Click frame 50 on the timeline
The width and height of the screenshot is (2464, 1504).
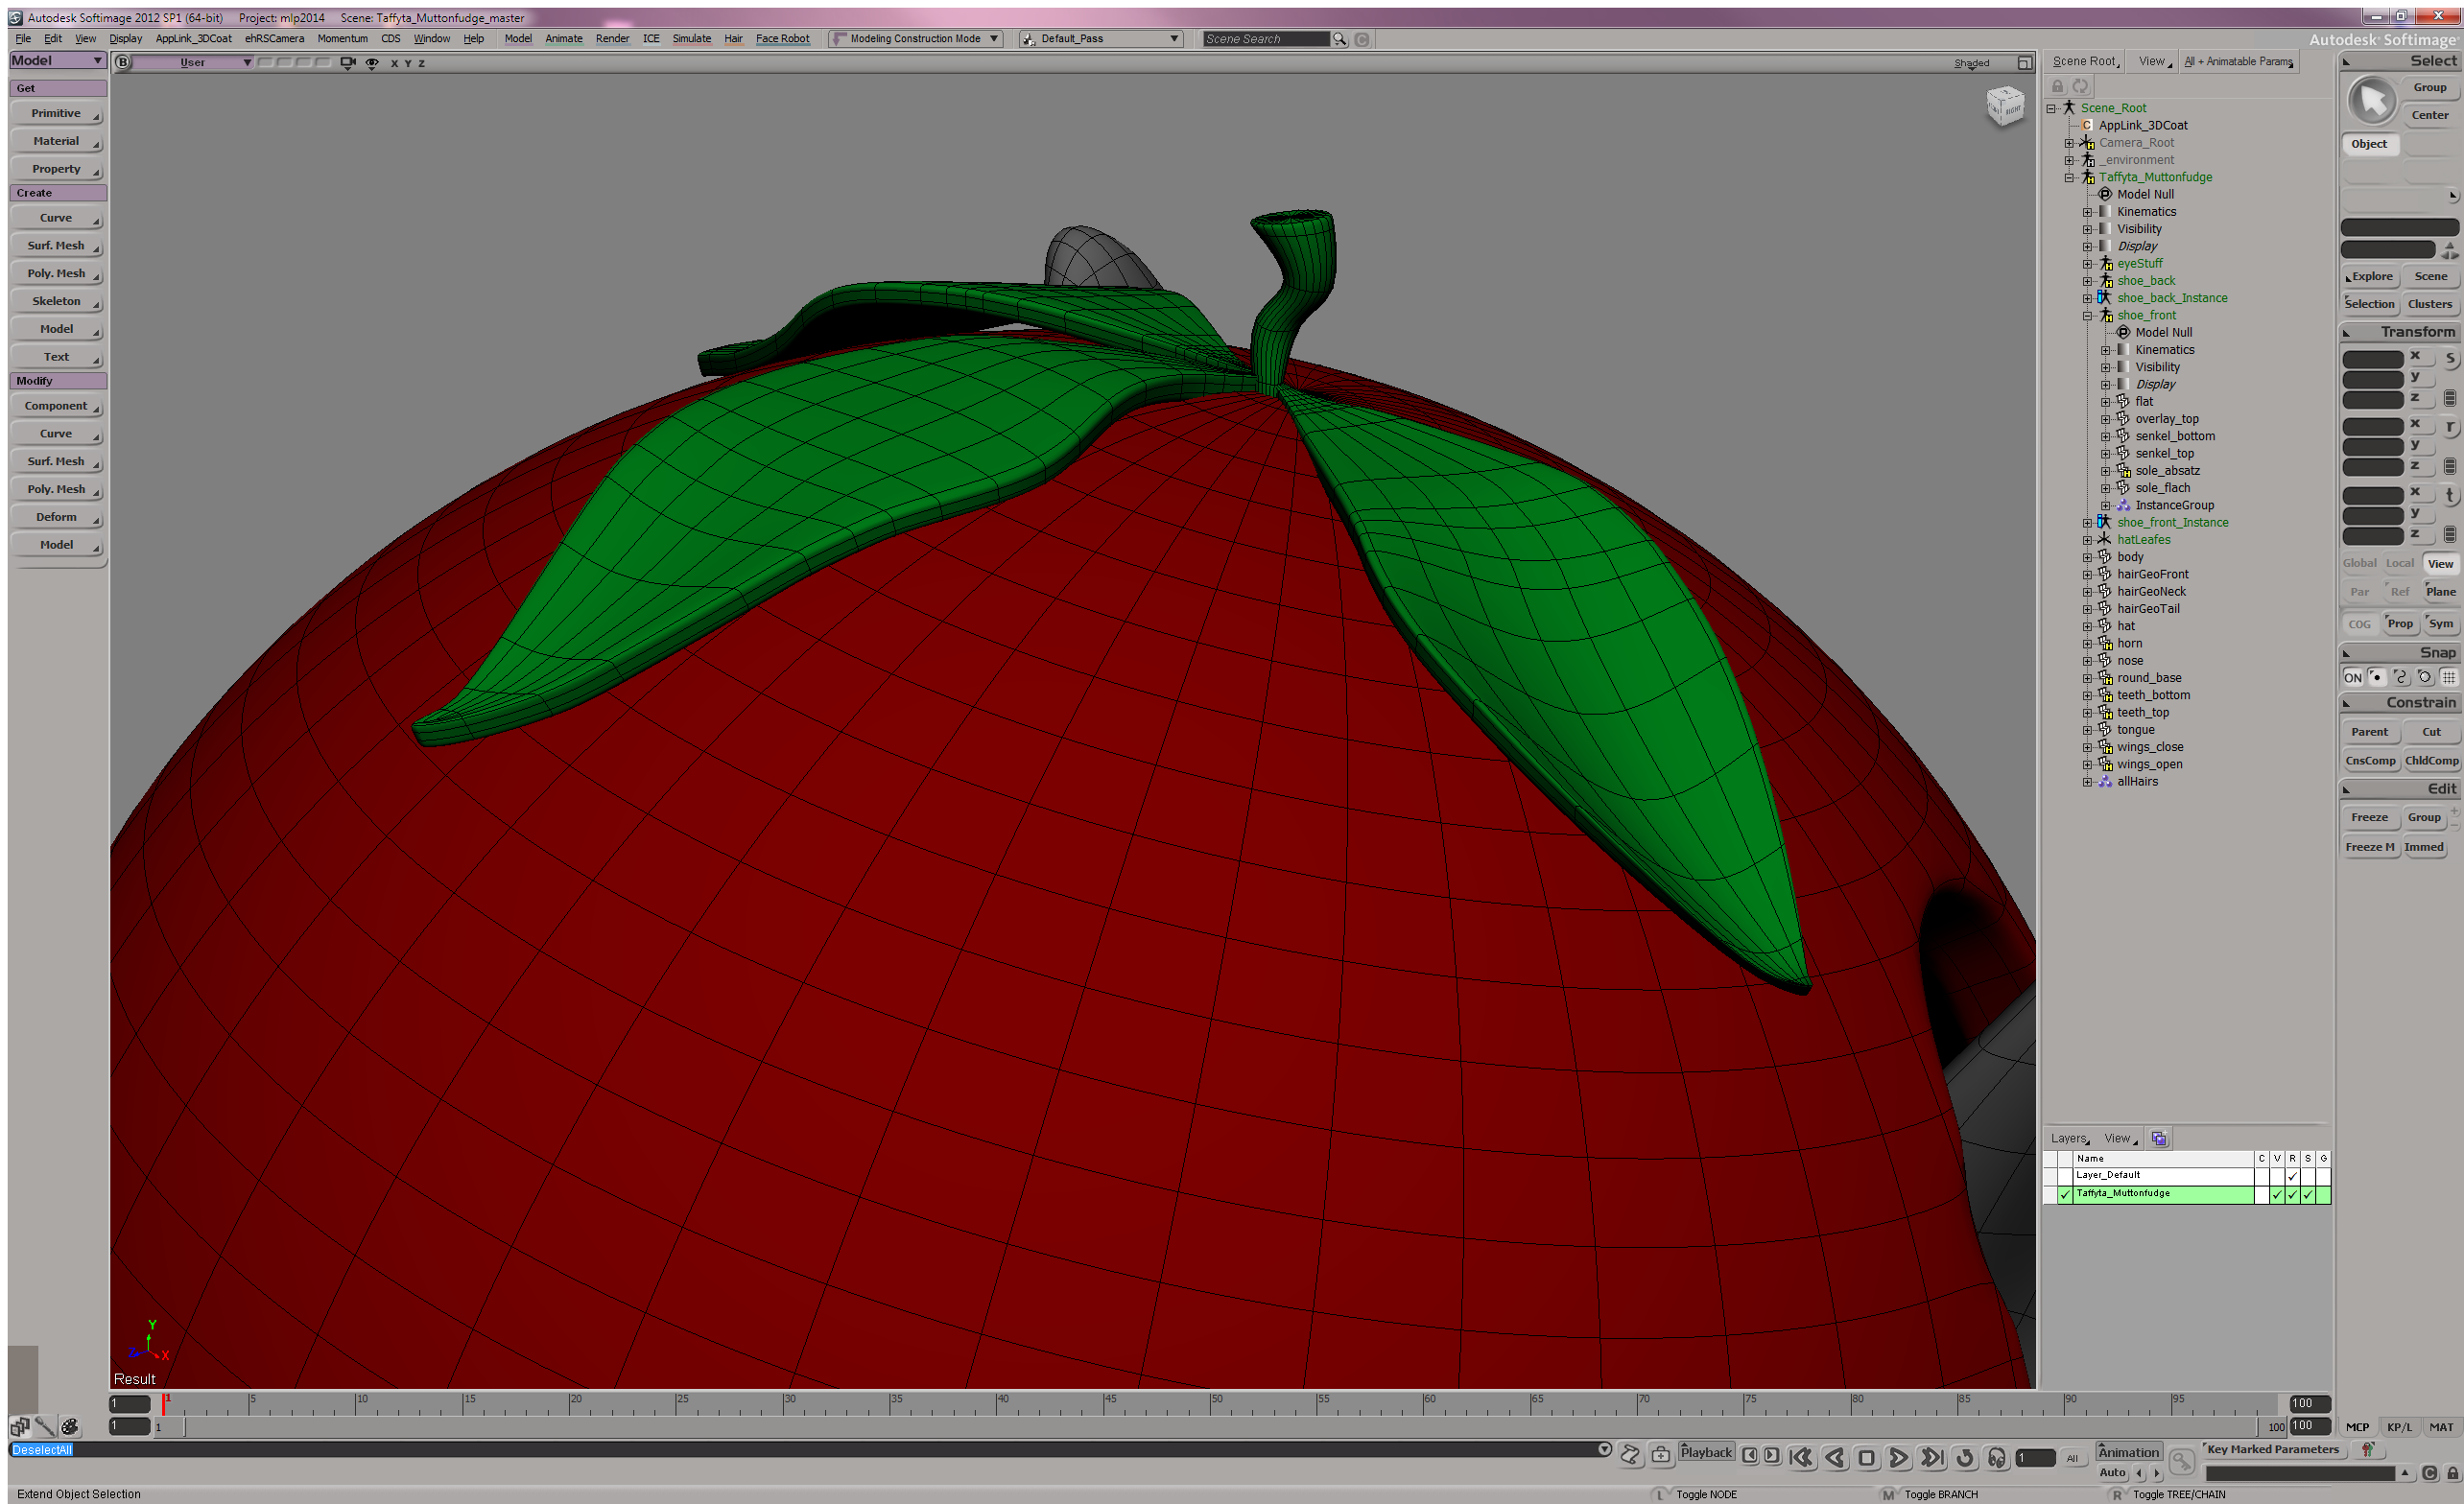coord(1212,1404)
